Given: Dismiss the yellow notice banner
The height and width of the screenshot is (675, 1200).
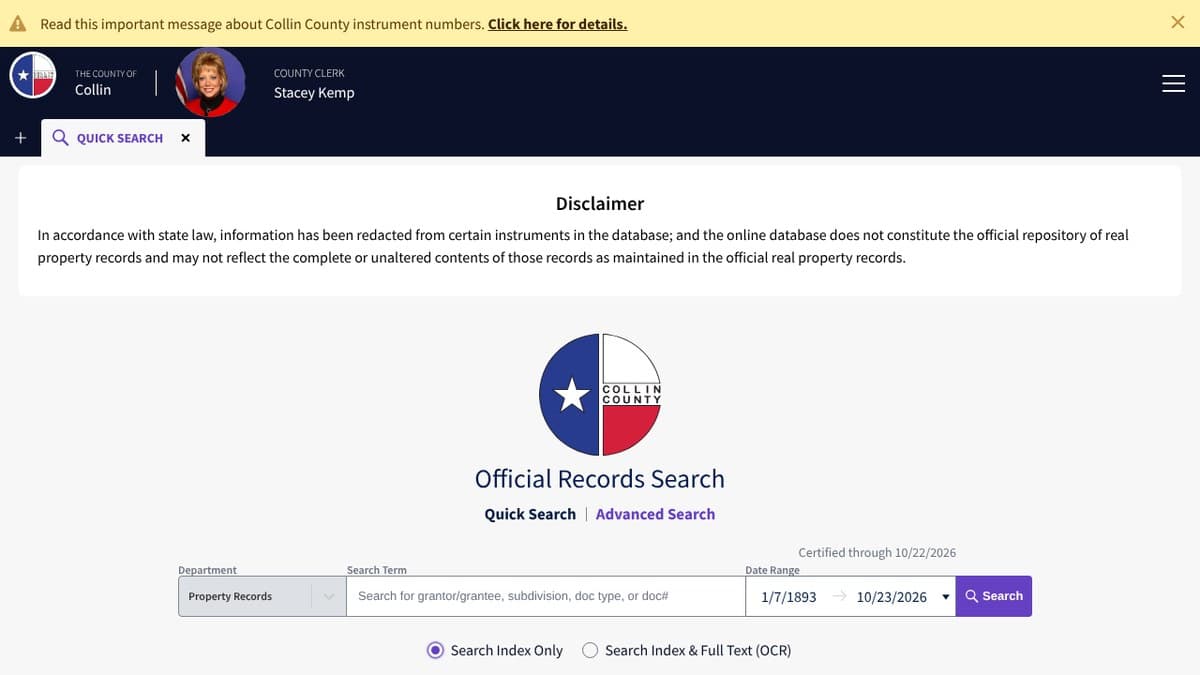Looking at the screenshot, I should coord(1177,23).
